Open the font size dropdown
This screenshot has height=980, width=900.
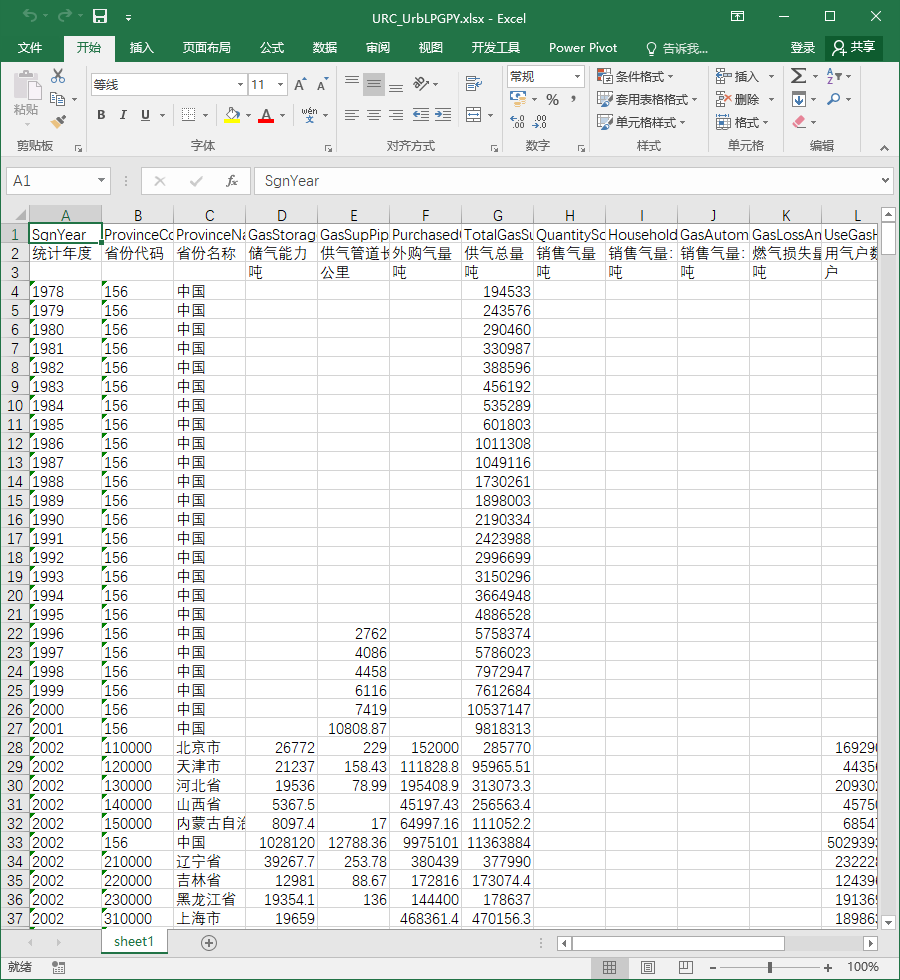[x=281, y=84]
